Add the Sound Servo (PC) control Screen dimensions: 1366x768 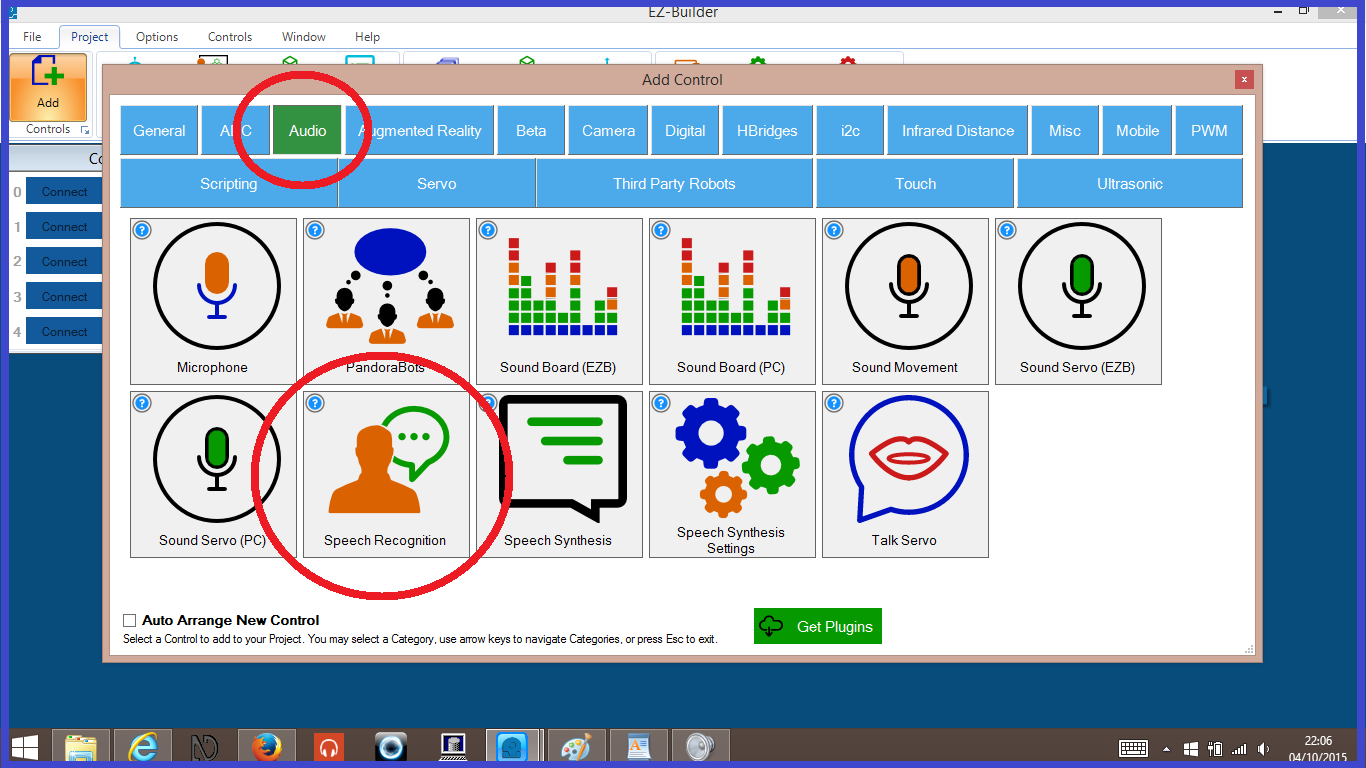[213, 474]
